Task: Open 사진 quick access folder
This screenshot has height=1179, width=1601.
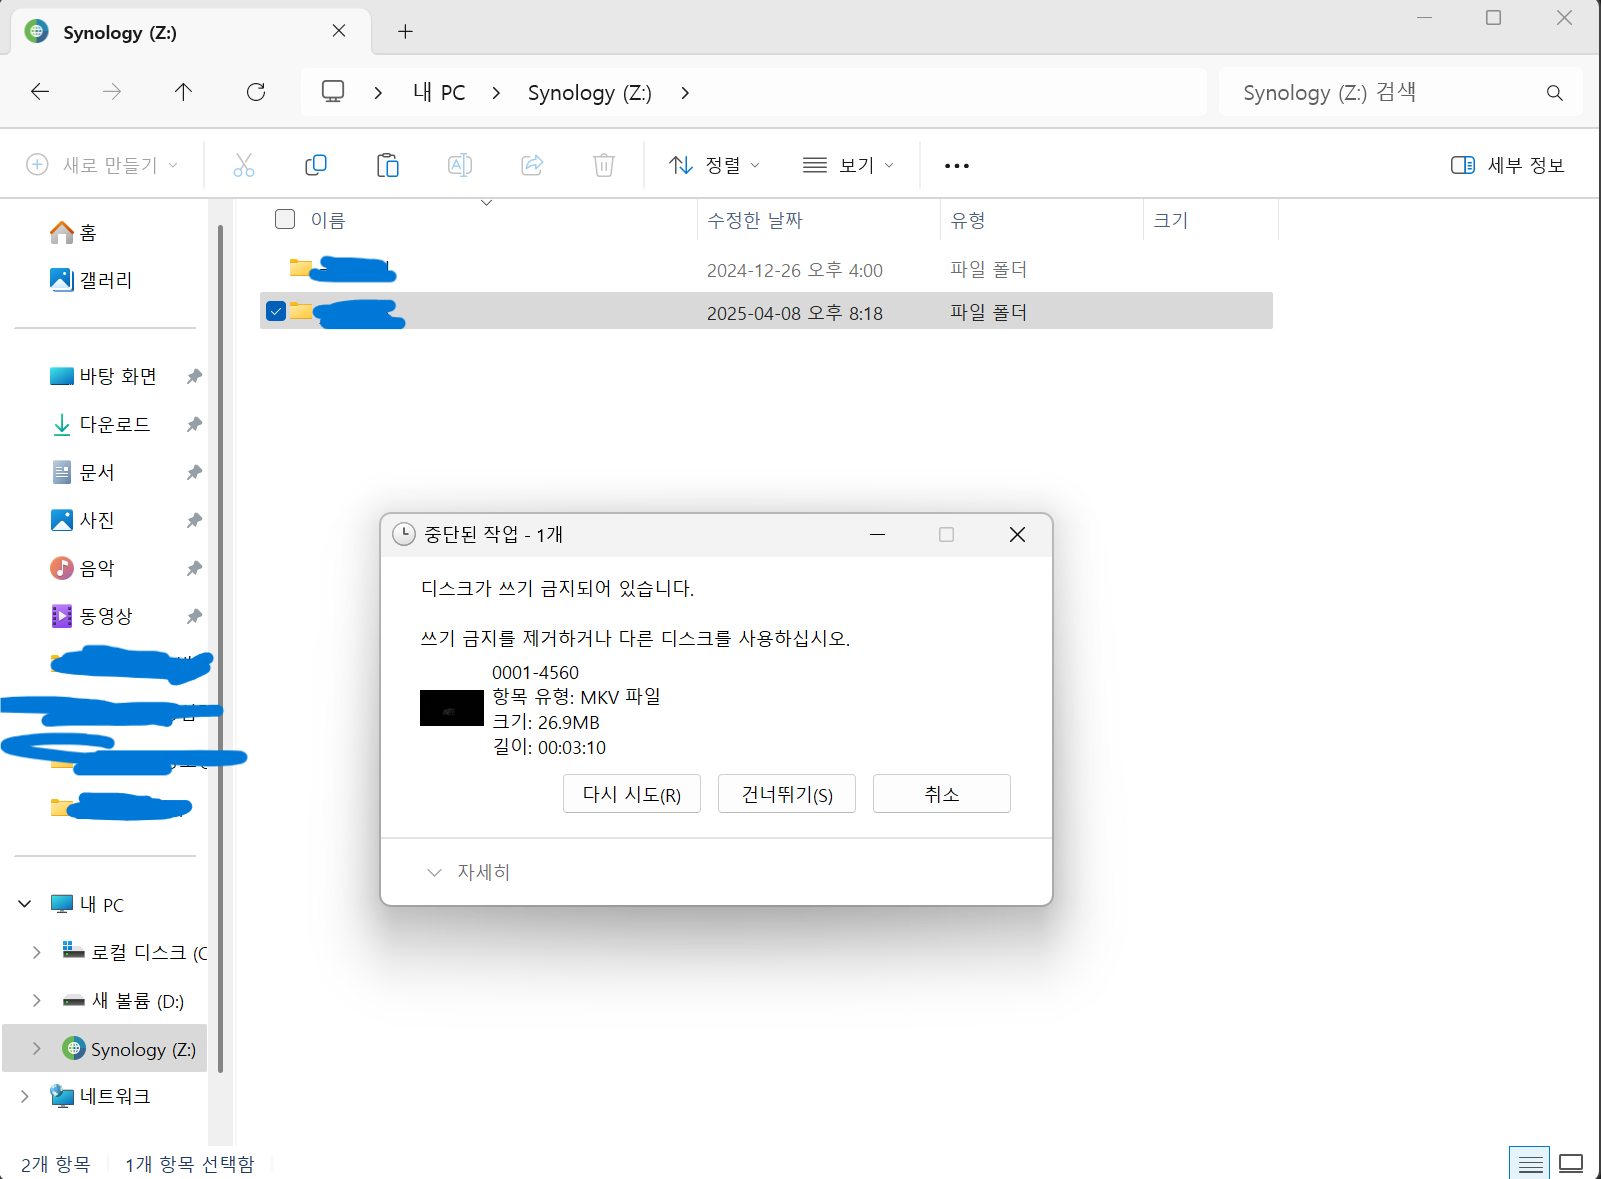Action: (x=83, y=521)
